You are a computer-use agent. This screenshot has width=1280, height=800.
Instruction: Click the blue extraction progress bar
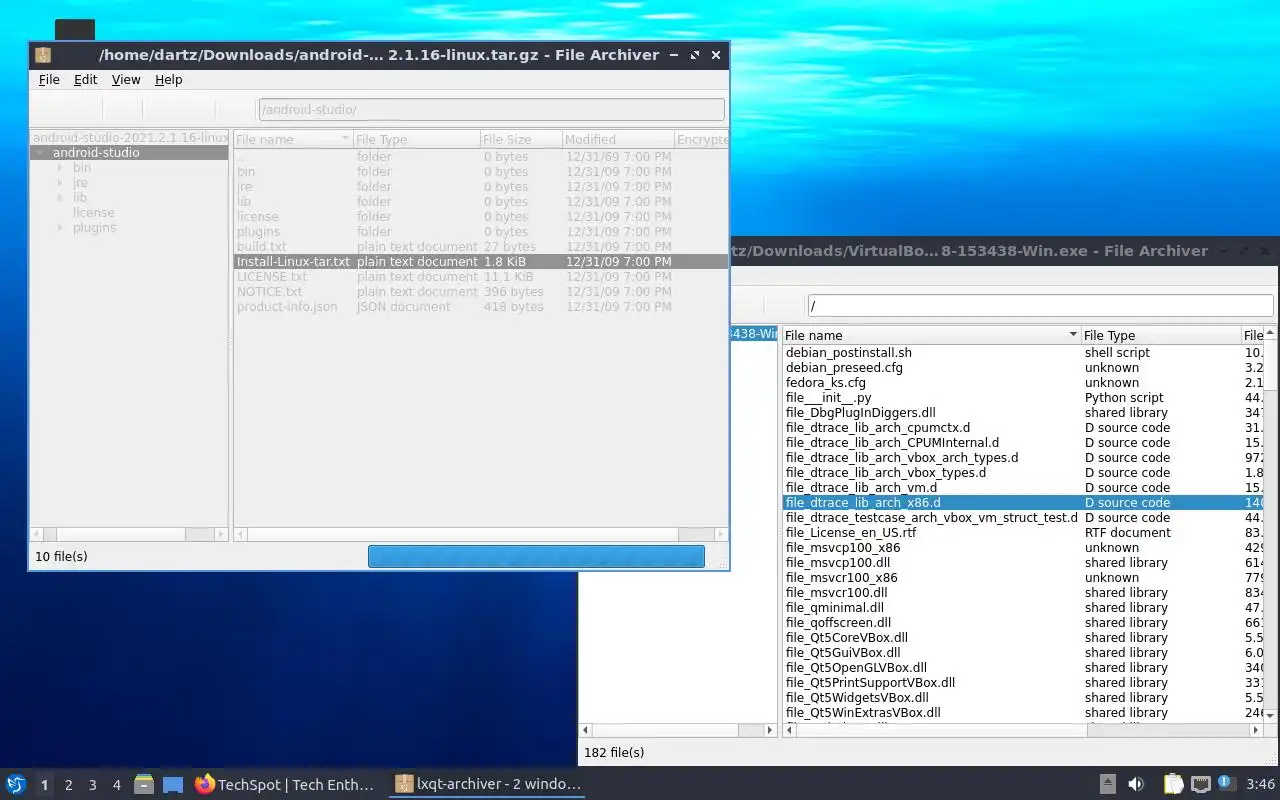coord(536,556)
